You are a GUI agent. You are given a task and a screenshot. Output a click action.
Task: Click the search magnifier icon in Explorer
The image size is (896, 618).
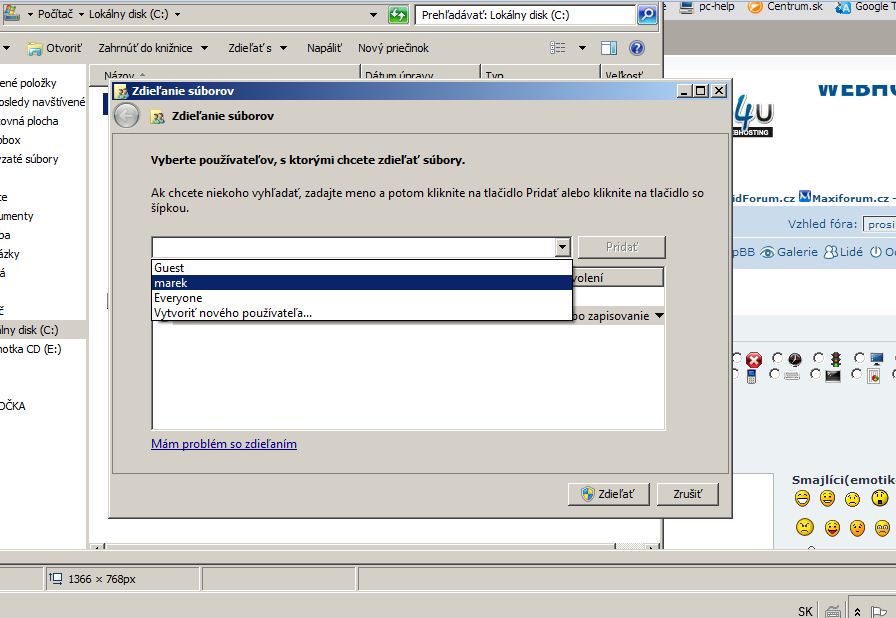tap(647, 15)
